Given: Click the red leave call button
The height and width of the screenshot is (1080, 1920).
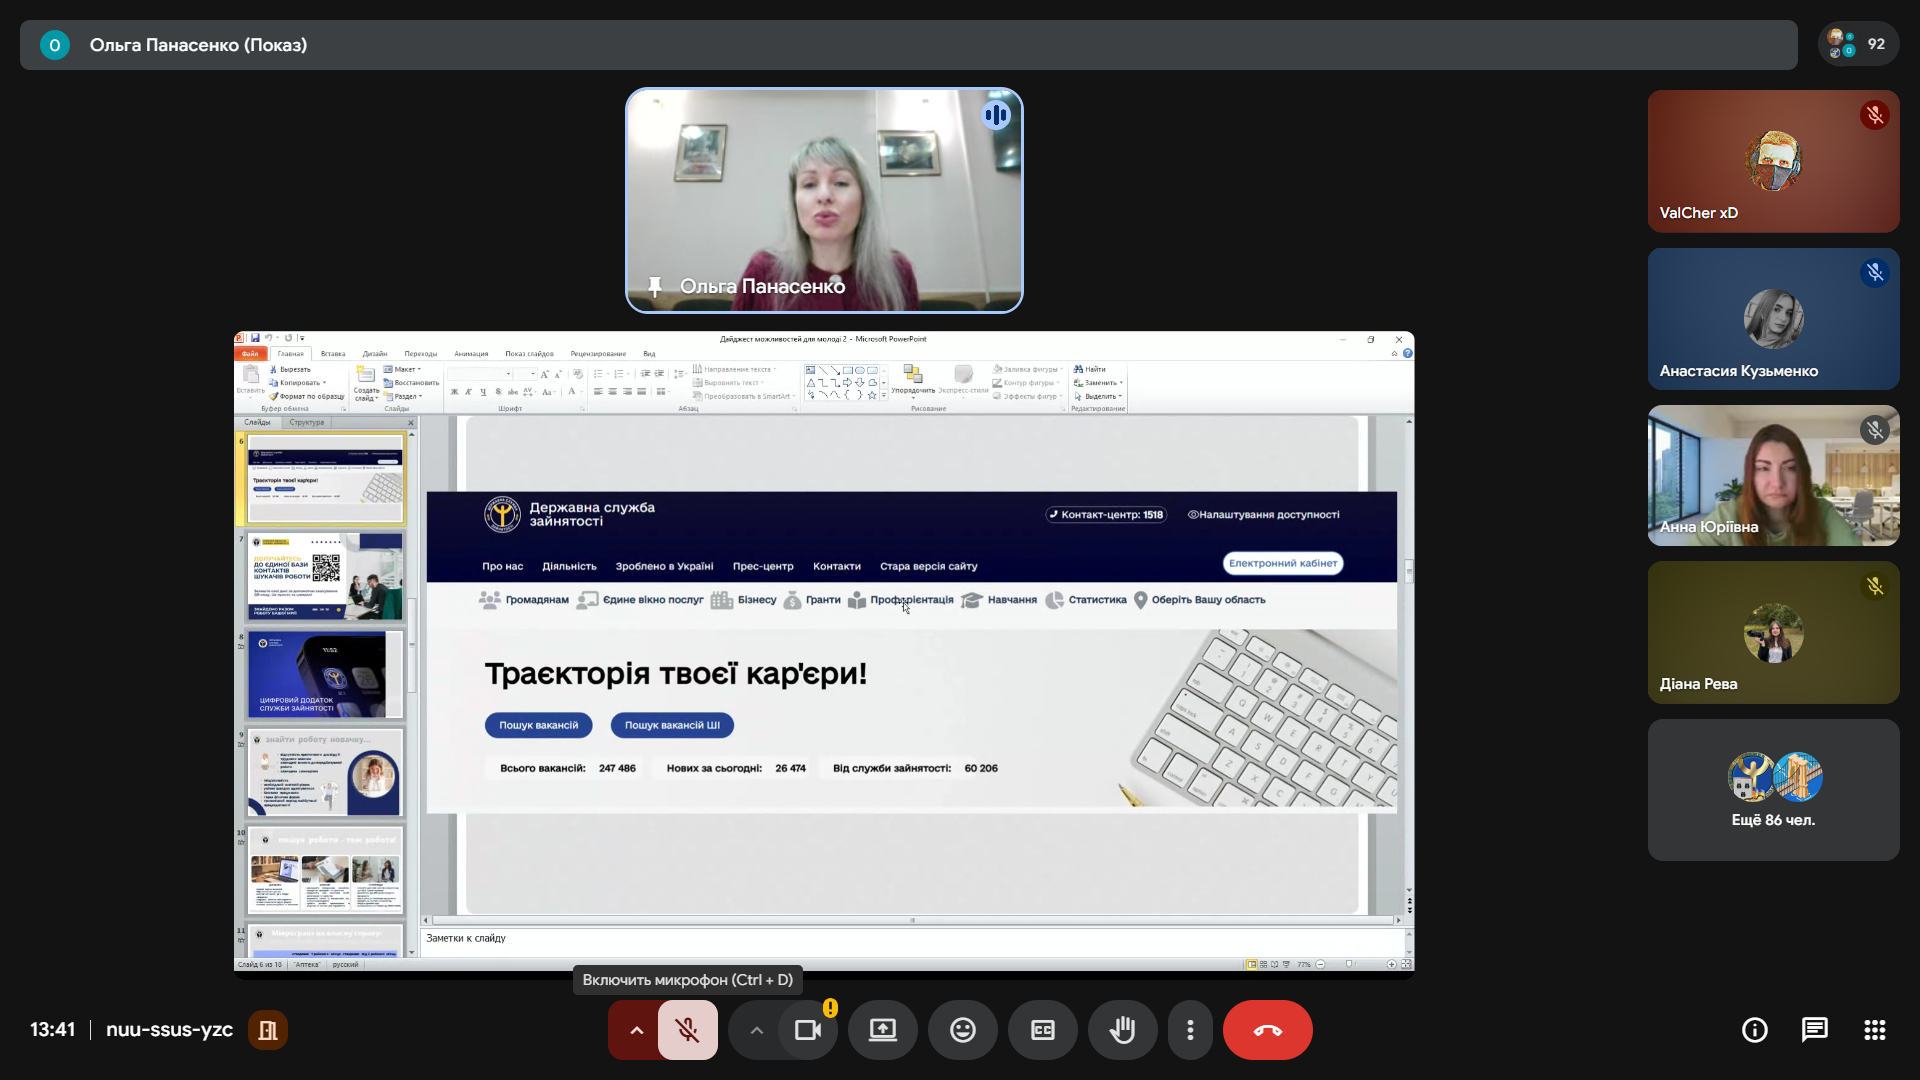Looking at the screenshot, I should pyautogui.click(x=1267, y=1030).
